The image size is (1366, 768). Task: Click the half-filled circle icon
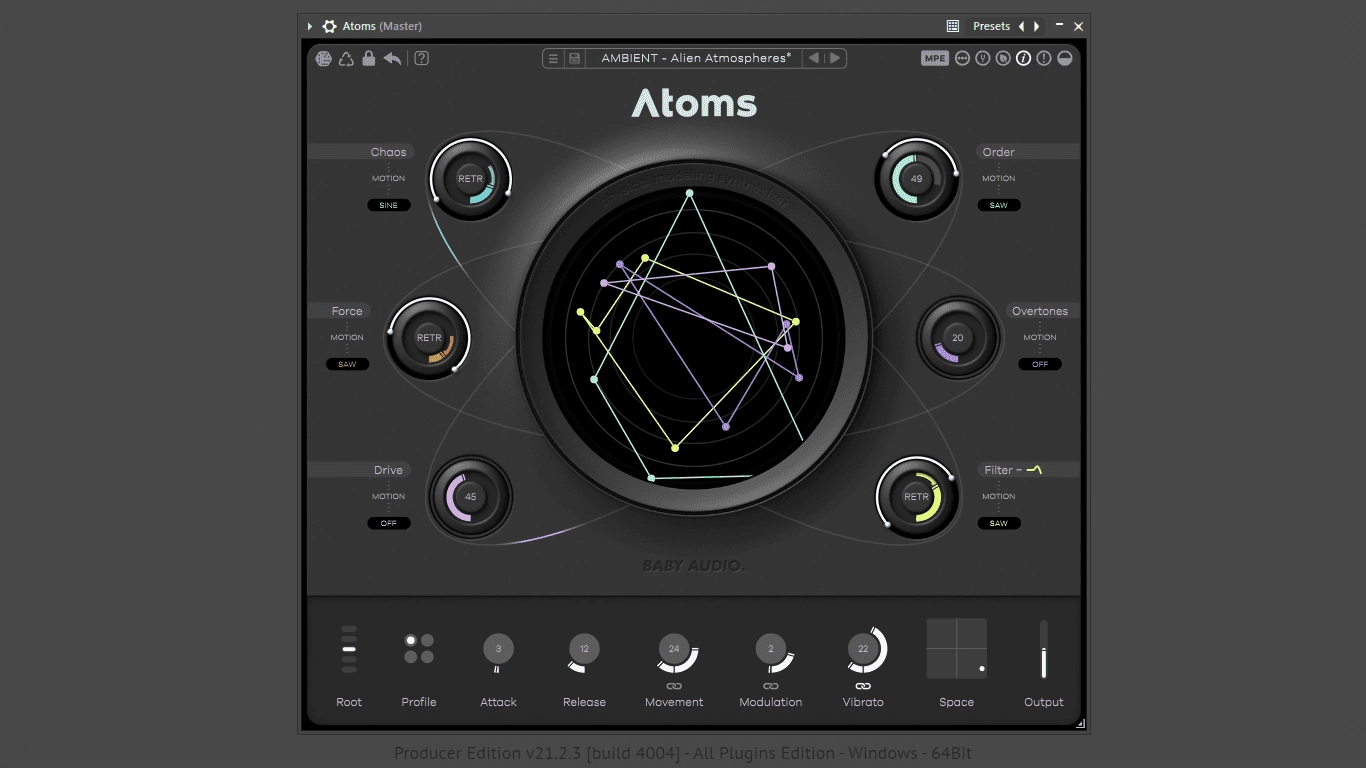(x=1065, y=58)
